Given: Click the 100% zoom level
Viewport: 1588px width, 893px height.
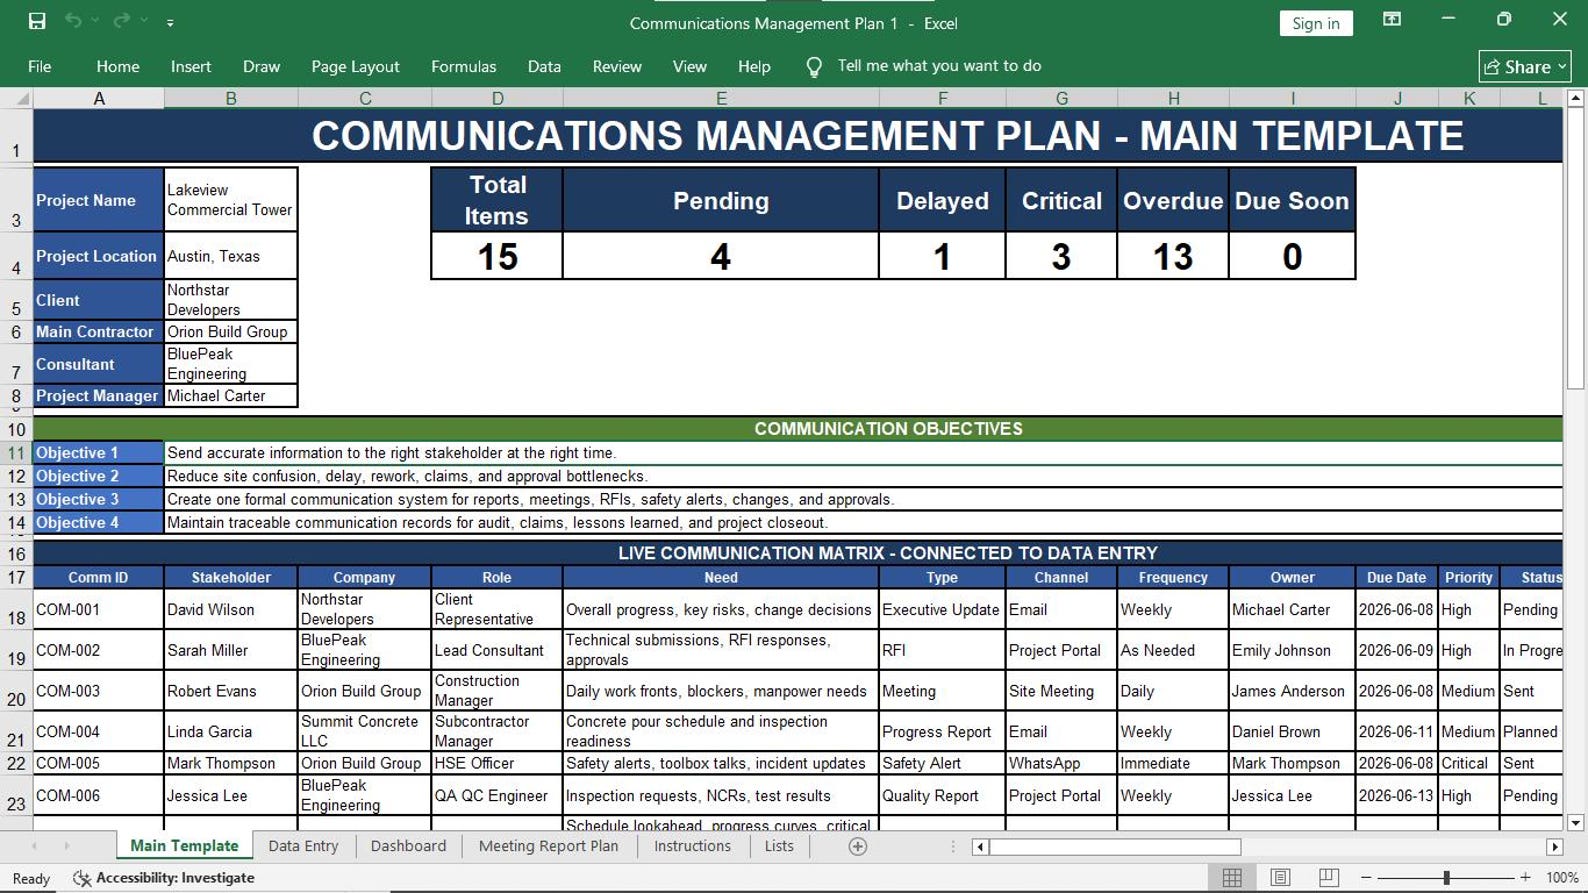Looking at the screenshot, I should click(x=1562, y=877).
